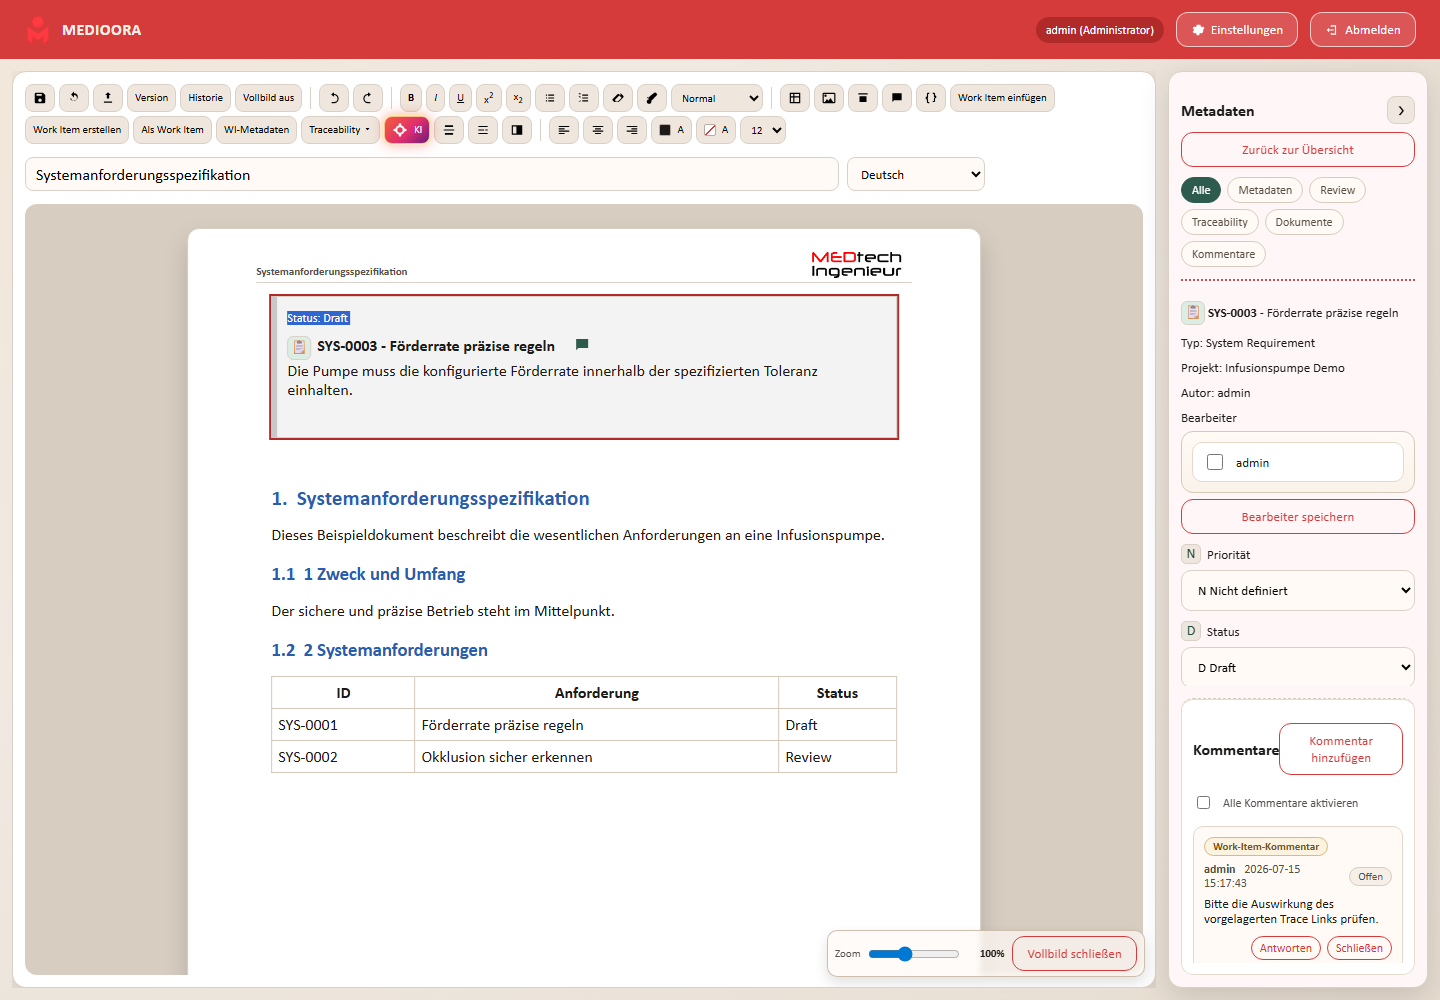Click Antworten on the comment
This screenshot has width=1440, height=1000.
coord(1286,948)
